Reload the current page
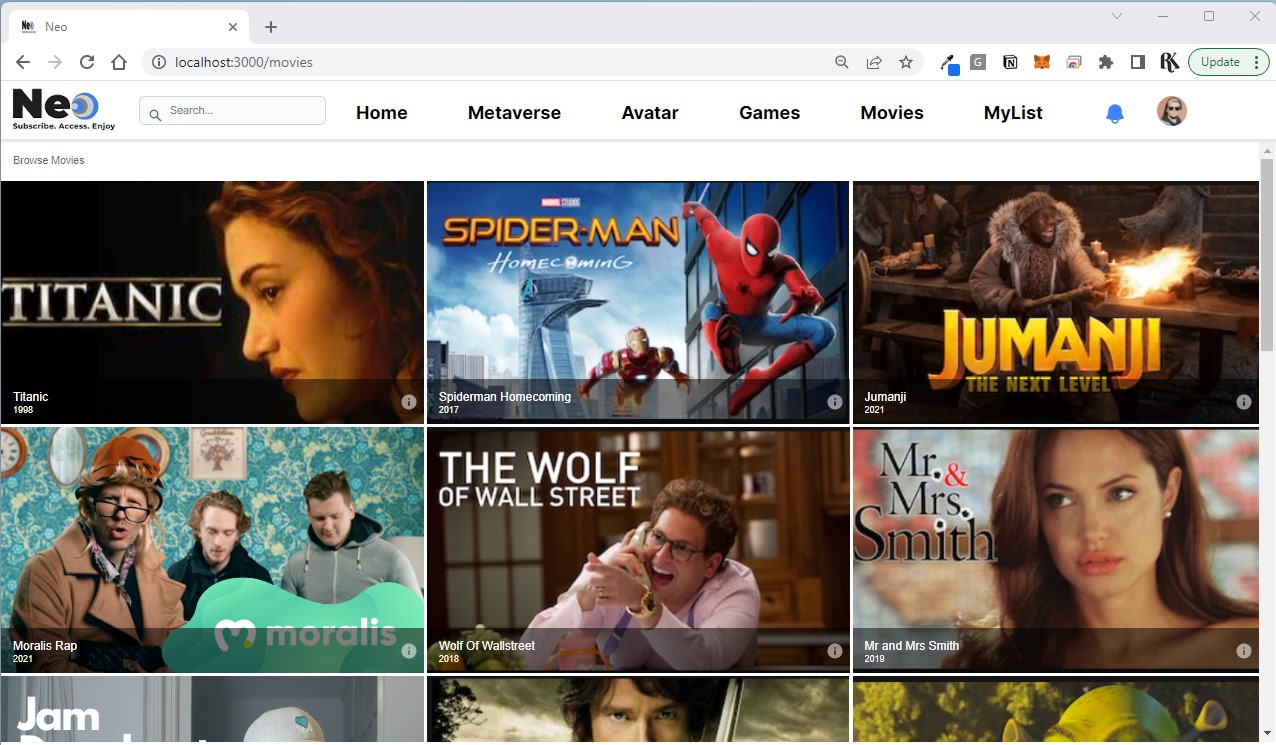The height and width of the screenshot is (745, 1276). (x=87, y=62)
